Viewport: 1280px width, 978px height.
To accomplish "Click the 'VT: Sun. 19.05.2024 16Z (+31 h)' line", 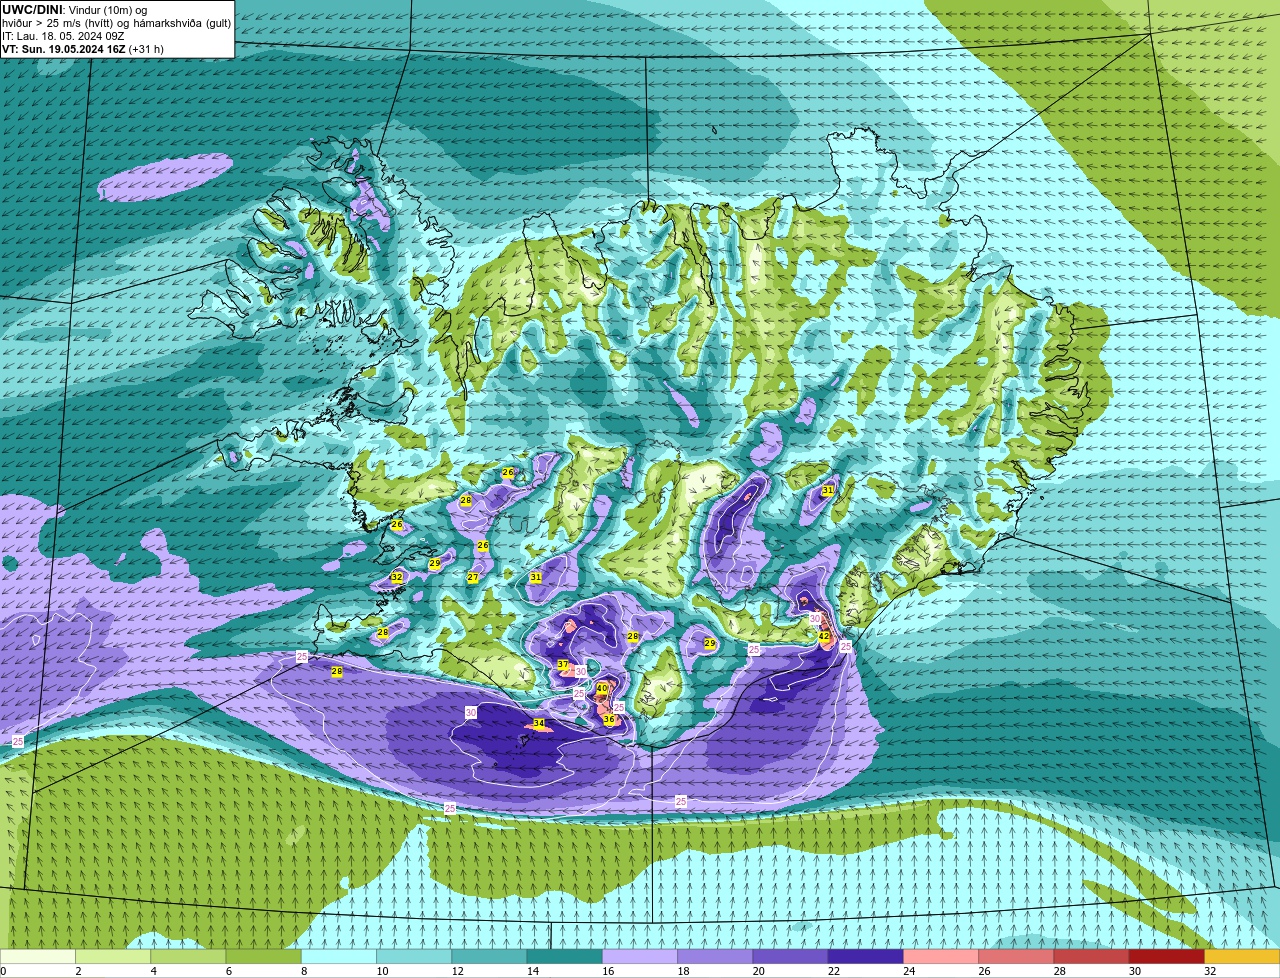I will 83,49.
